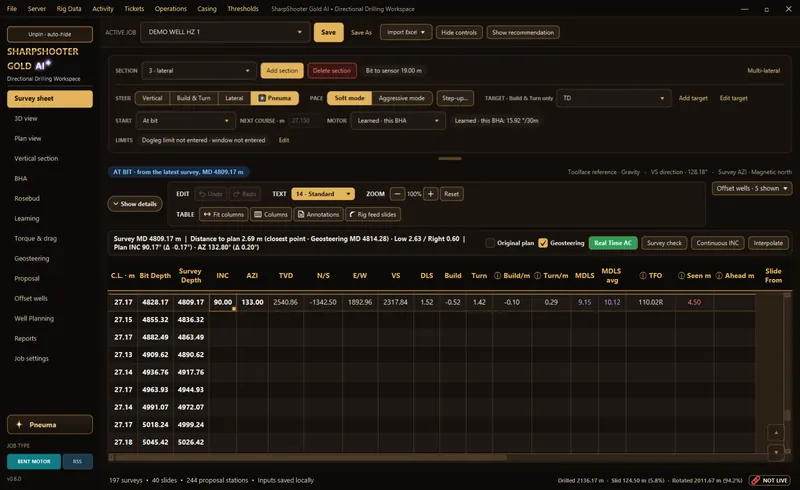Click info icon beside Turn/m header
Viewport: 800px width, 490px height.
pyautogui.click(x=537, y=276)
